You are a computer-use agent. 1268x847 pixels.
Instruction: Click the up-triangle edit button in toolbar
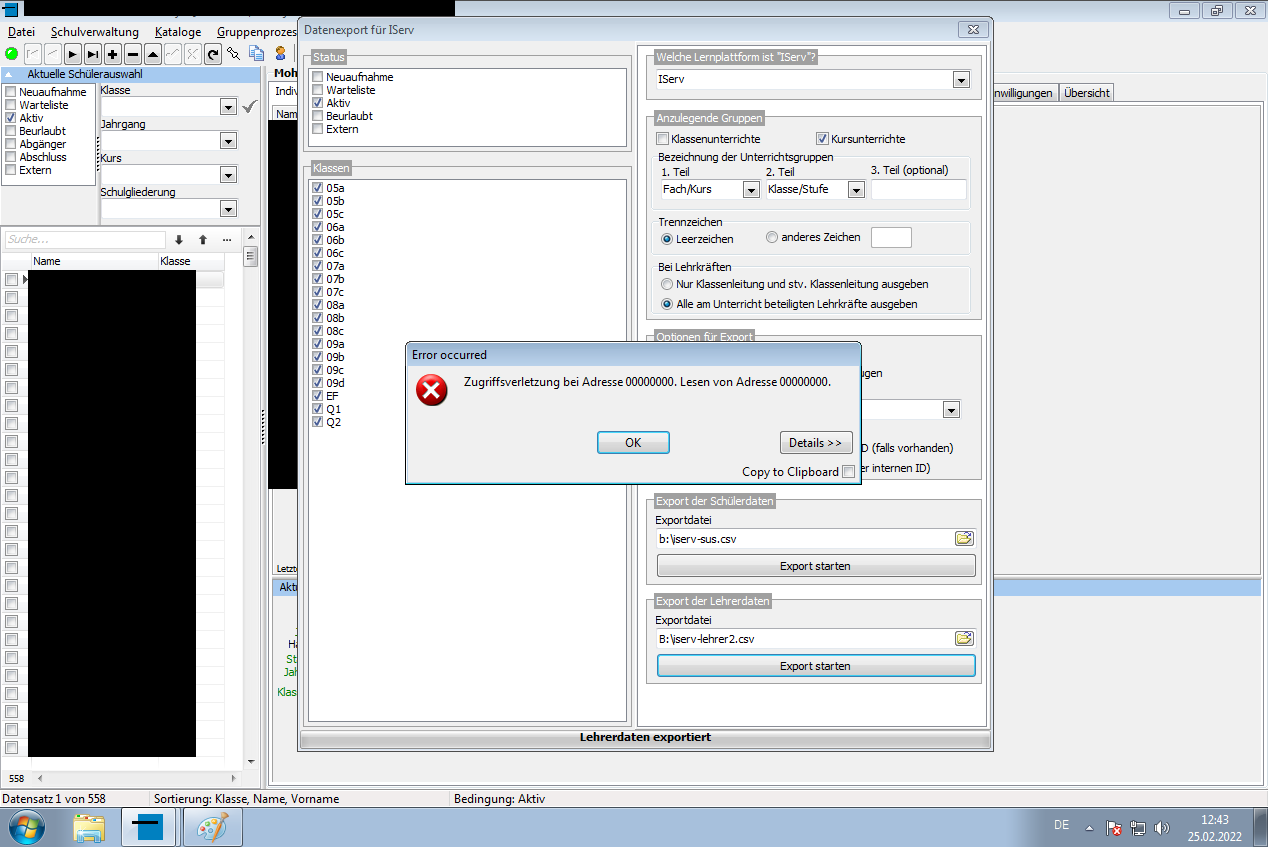coord(152,54)
